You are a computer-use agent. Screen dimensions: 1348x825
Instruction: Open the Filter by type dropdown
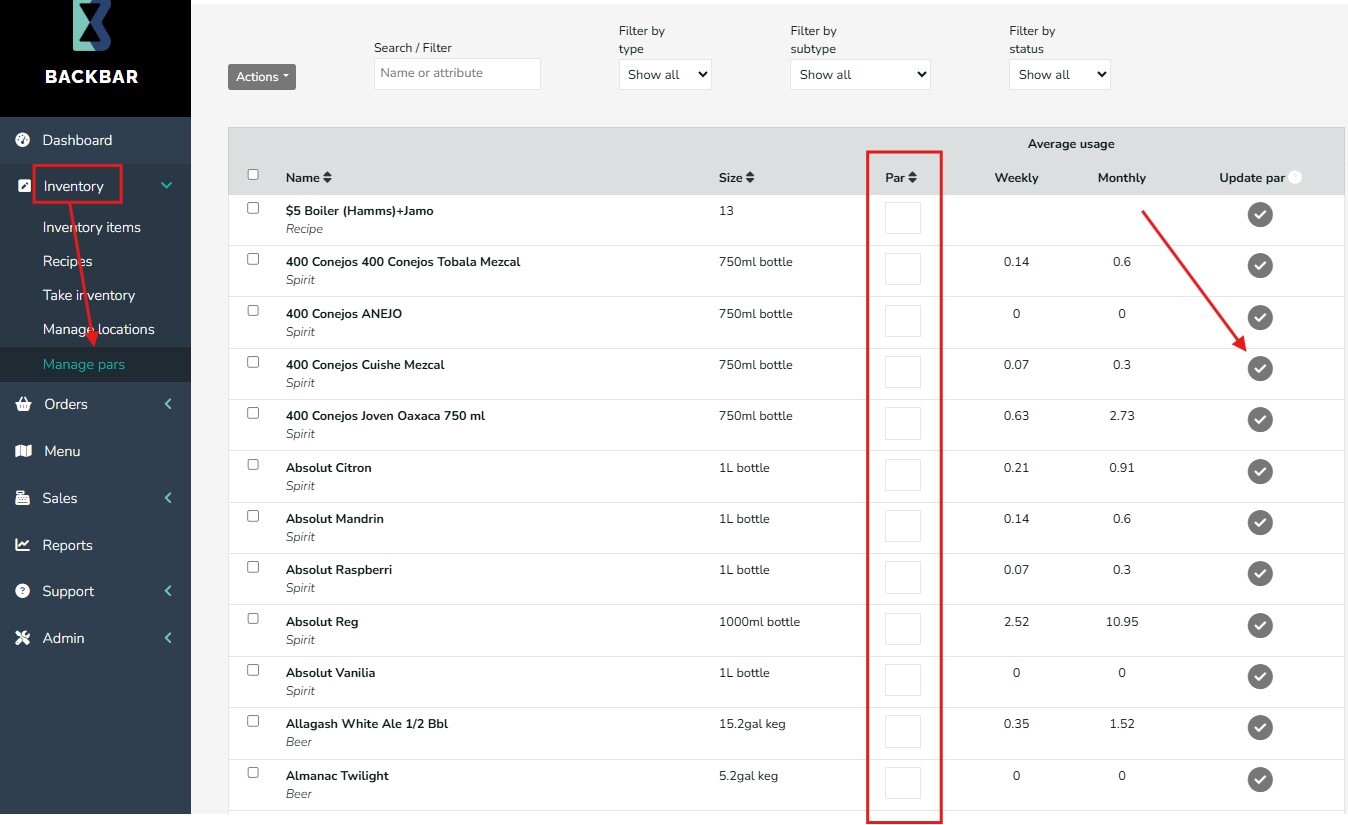(665, 74)
